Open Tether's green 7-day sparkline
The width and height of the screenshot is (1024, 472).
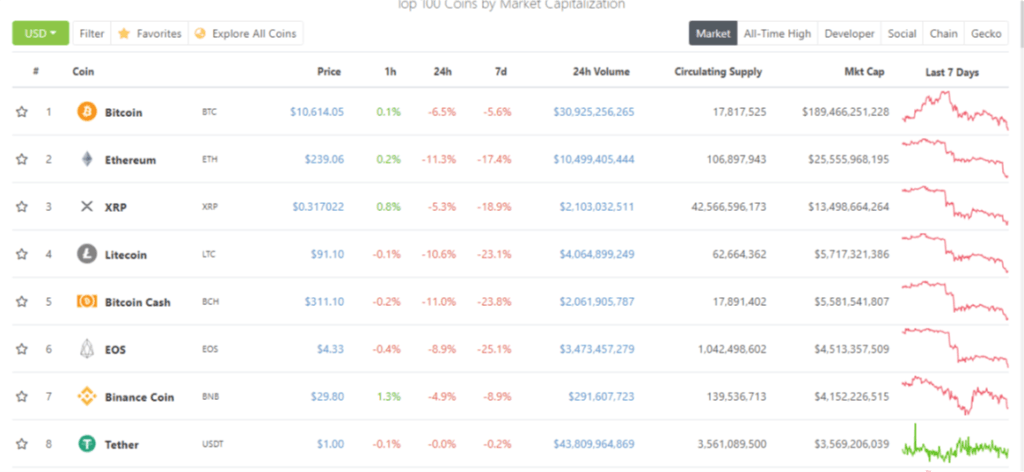click(x=955, y=444)
